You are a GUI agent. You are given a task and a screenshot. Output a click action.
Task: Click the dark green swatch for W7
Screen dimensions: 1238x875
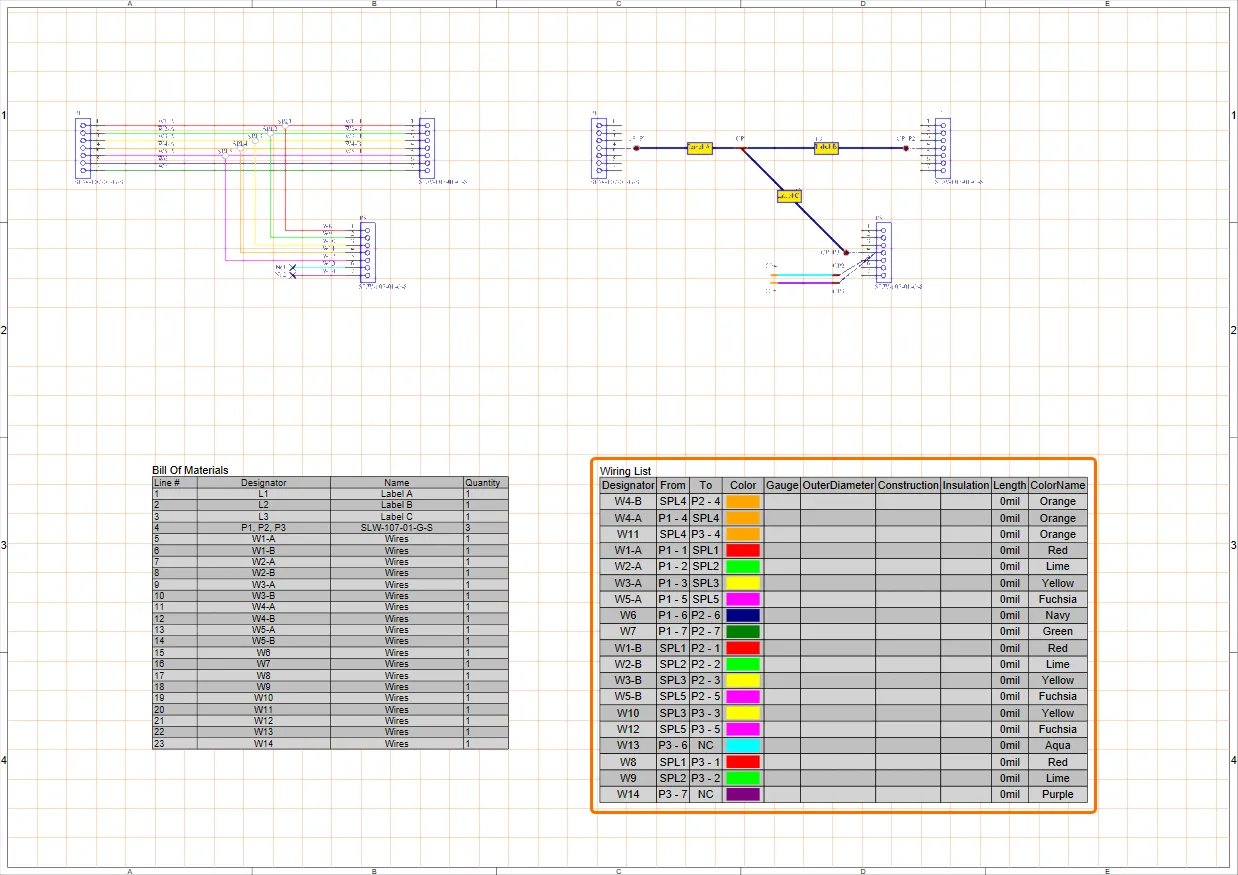click(x=743, y=631)
